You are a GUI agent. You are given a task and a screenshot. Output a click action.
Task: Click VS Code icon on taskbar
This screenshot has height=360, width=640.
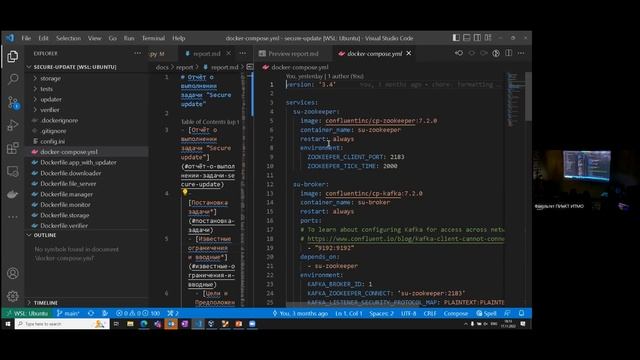198,324
